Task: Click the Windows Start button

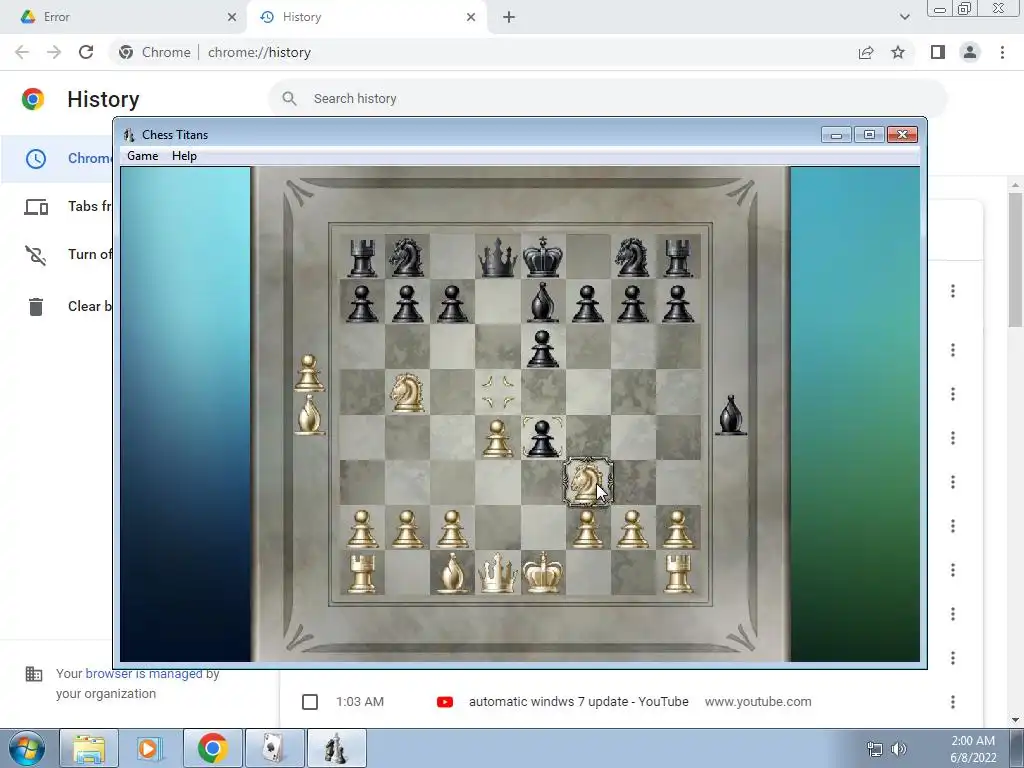Action: point(27,748)
